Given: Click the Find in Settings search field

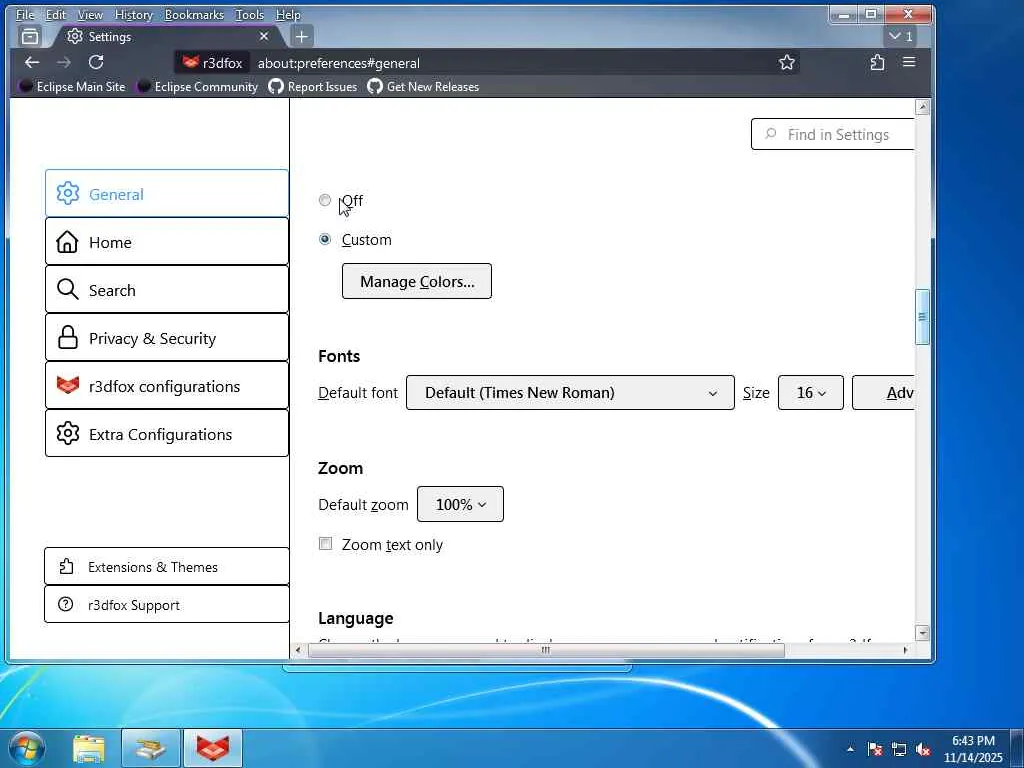Looking at the screenshot, I should click(833, 134).
